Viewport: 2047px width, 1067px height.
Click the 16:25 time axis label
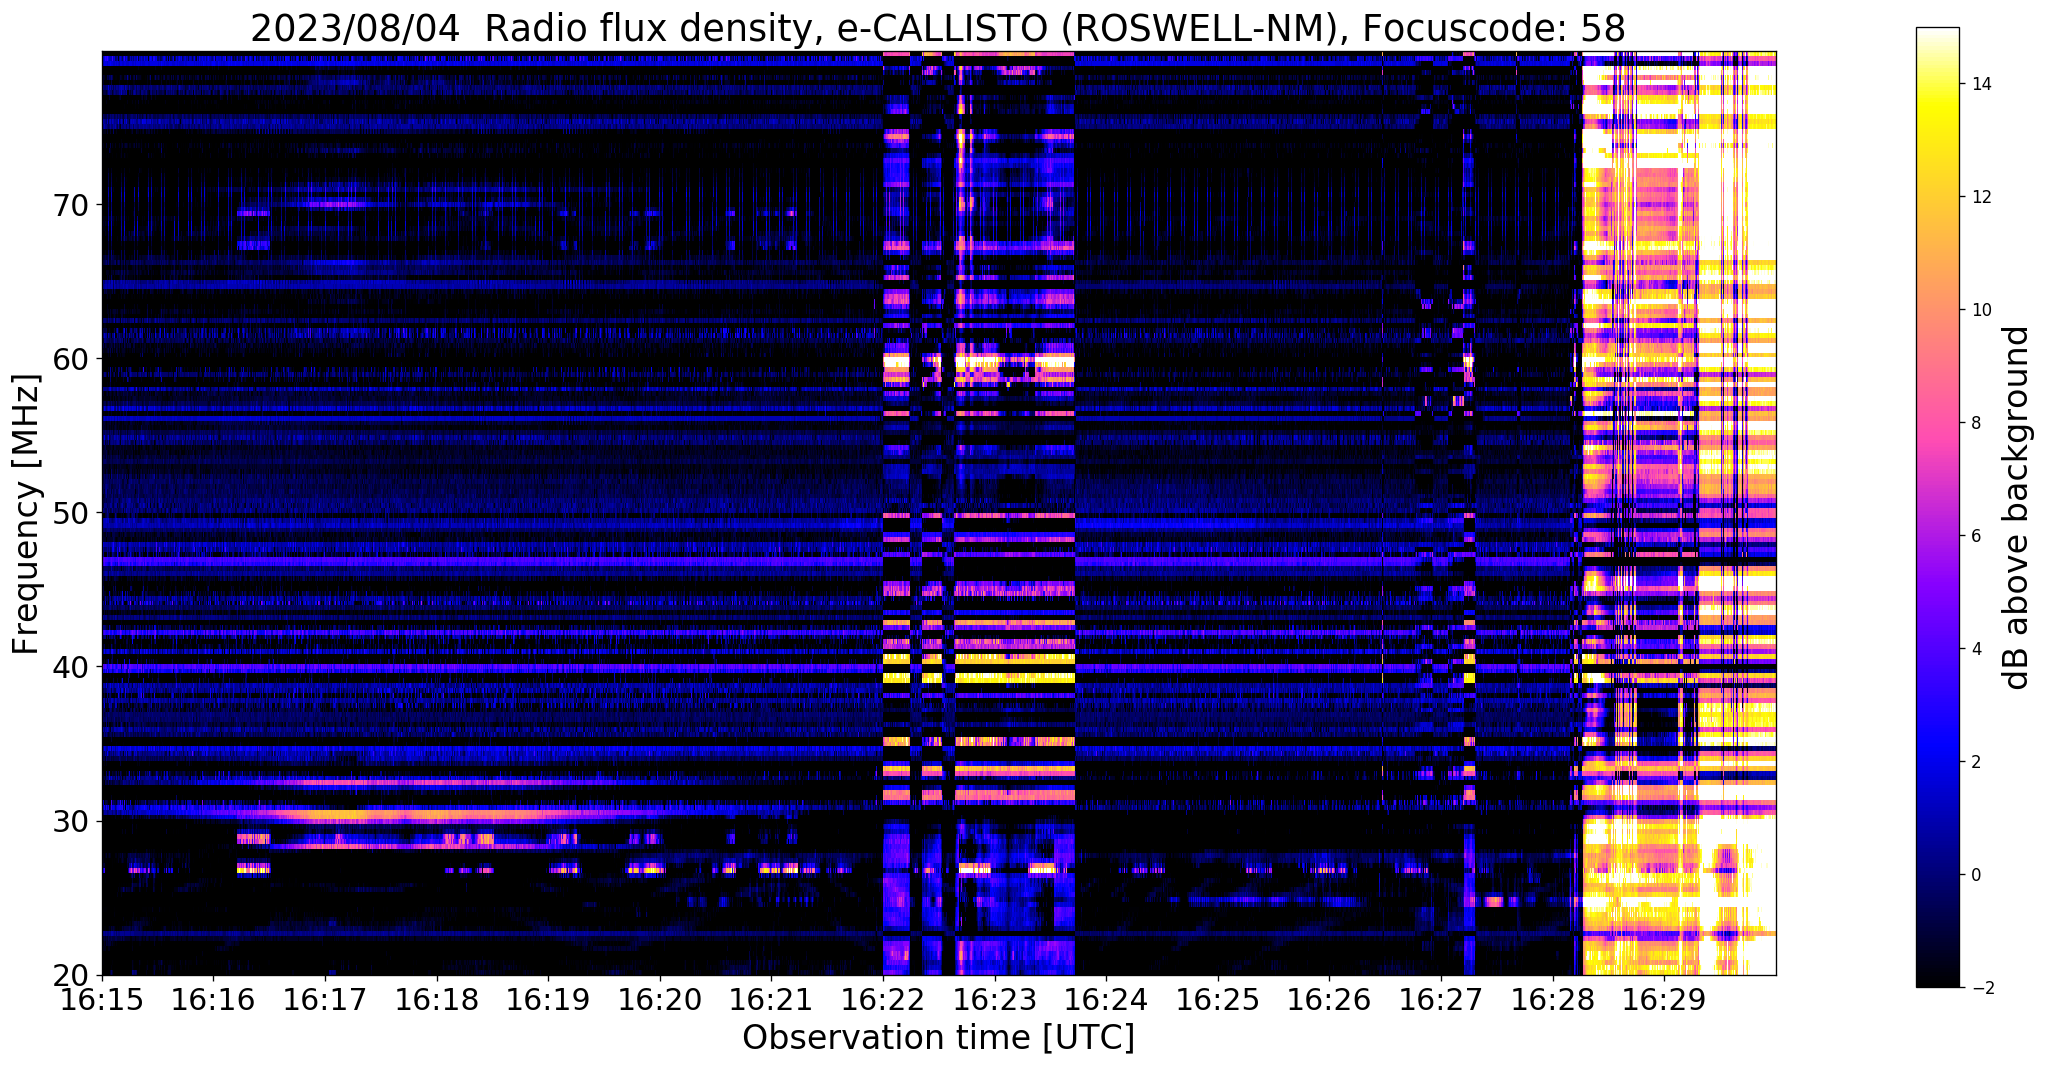coord(1218,1000)
